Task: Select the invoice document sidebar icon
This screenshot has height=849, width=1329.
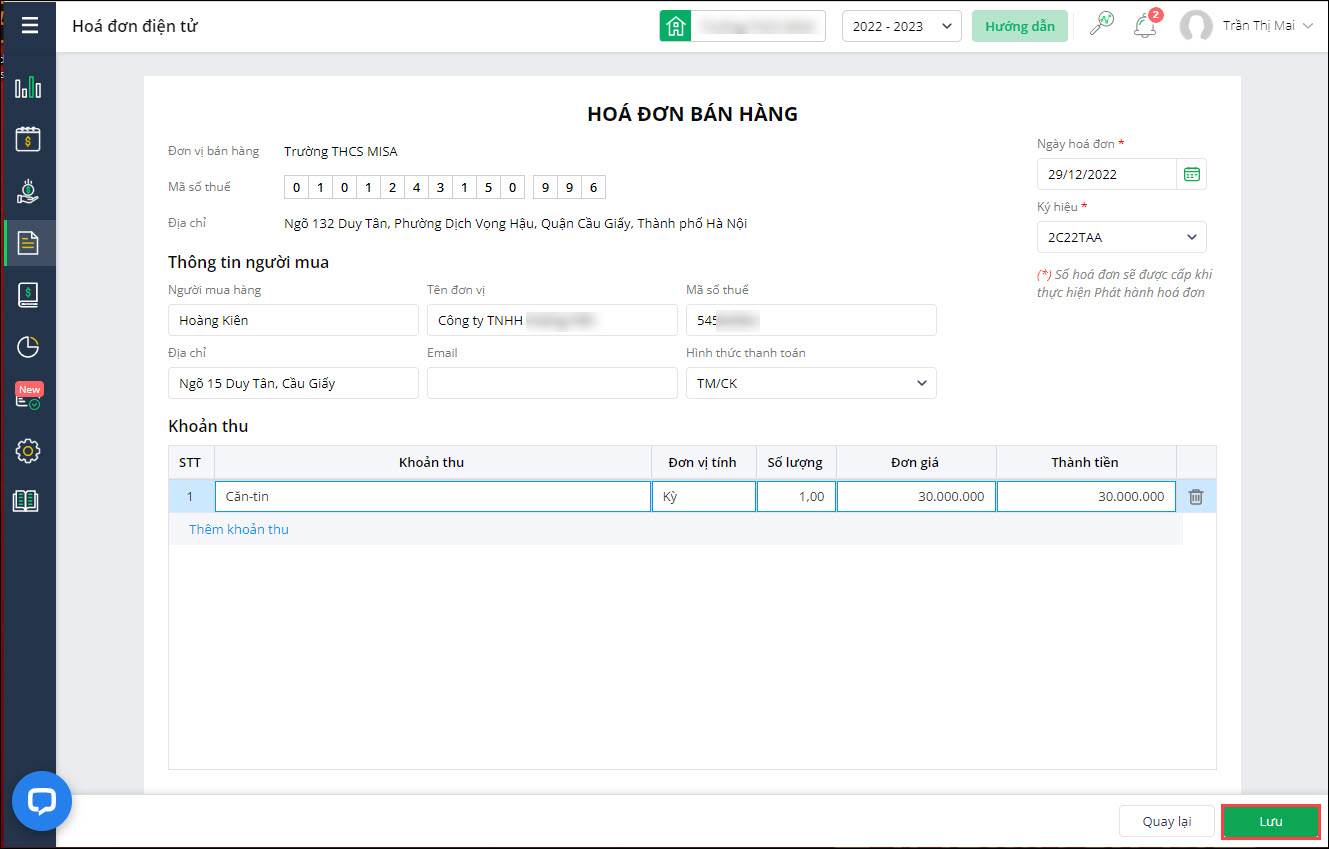Action: [28, 243]
